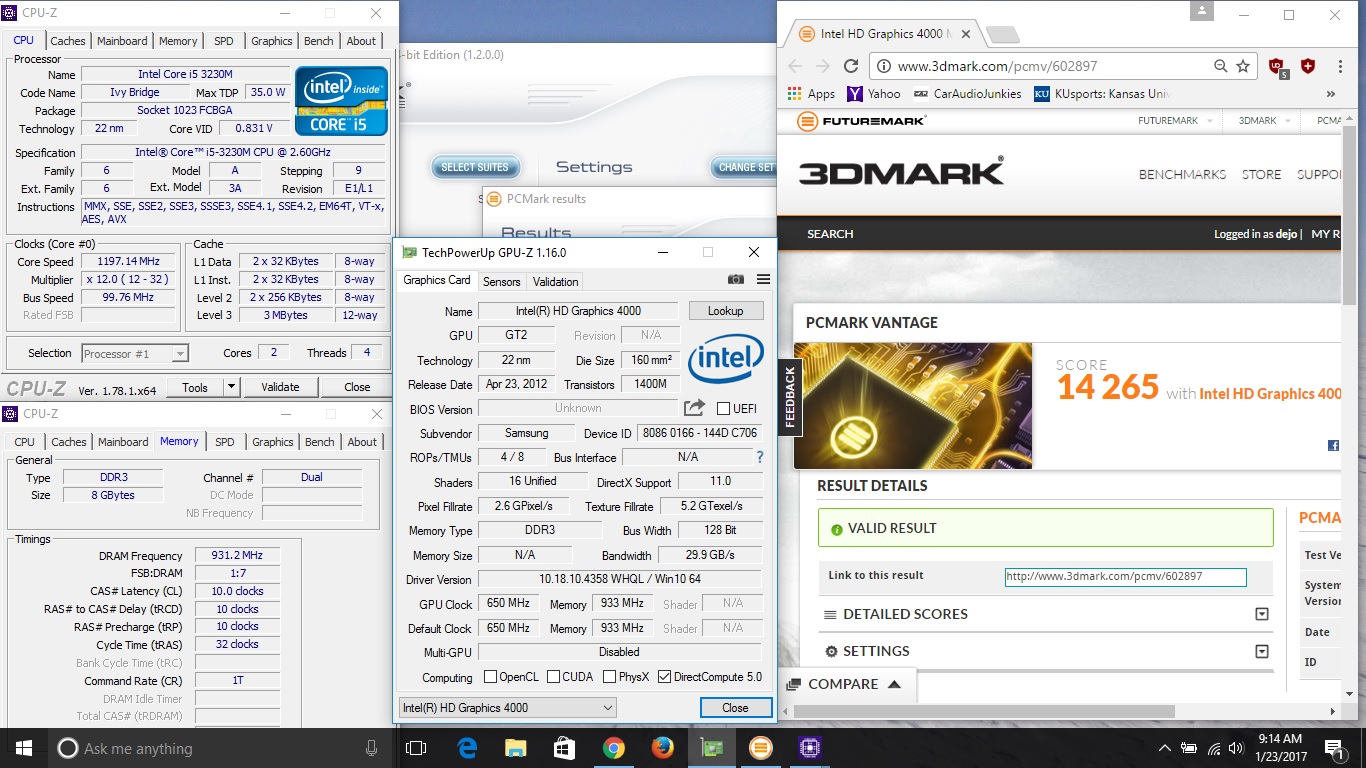Click uBlock Origin extension icon
The height and width of the screenshot is (768, 1366).
click(1278, 67)
